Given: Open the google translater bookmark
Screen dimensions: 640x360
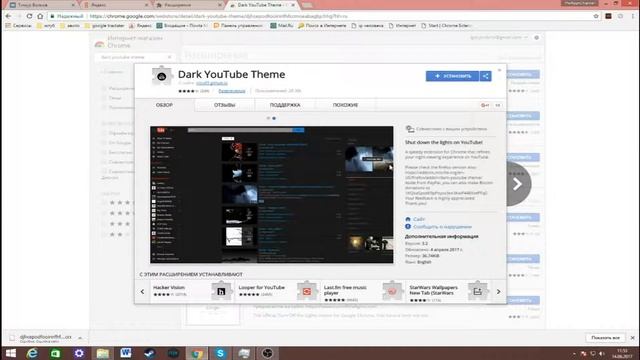Looking at the screenshot, I should tap(104, 25).
